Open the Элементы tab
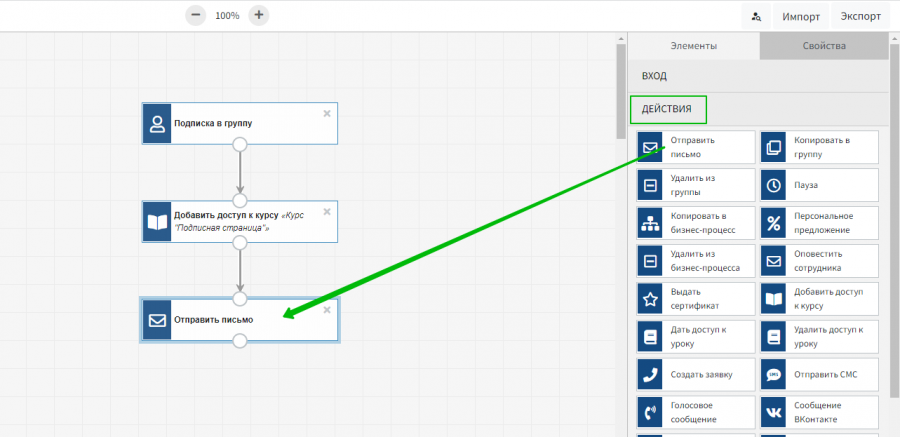 coord(693,46)
